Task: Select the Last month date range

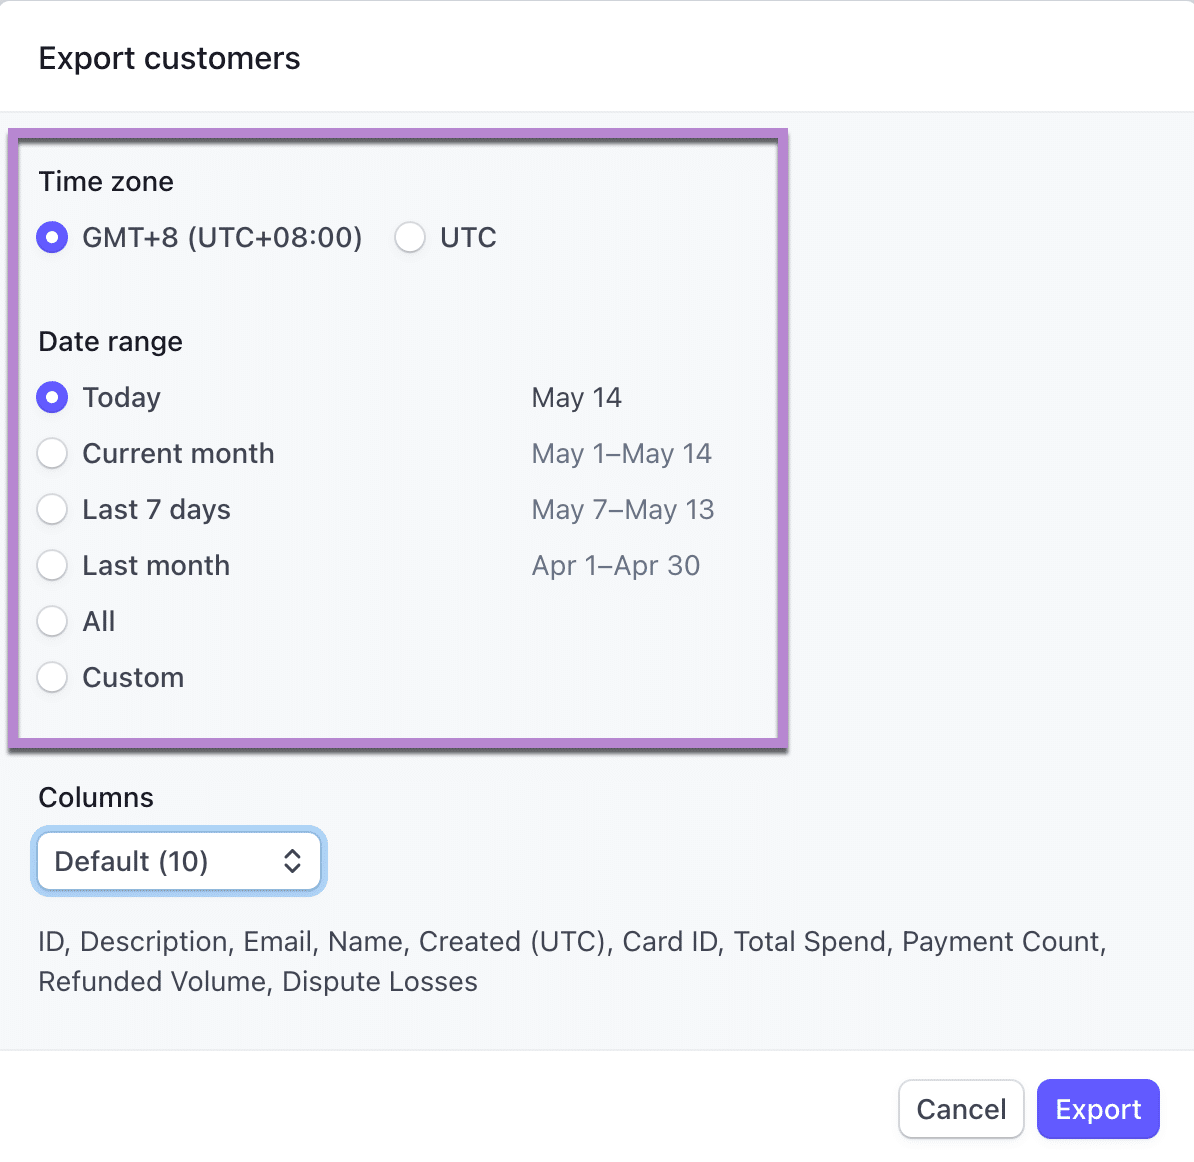Action: coord(52,565)
